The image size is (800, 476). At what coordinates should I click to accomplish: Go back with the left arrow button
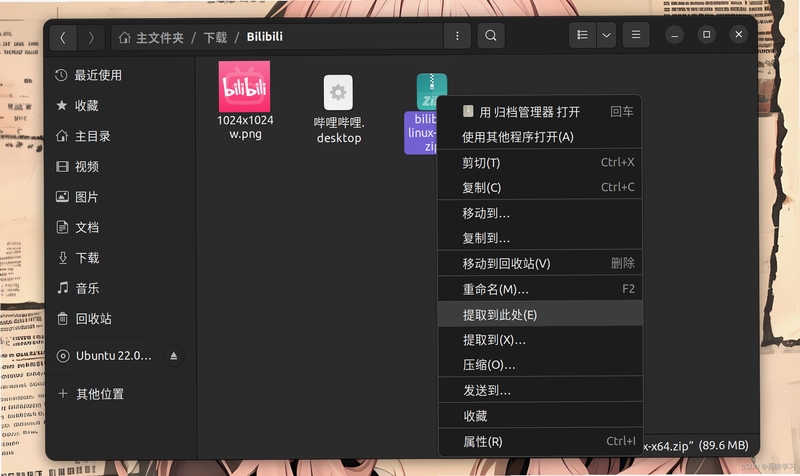pos(63,37)
